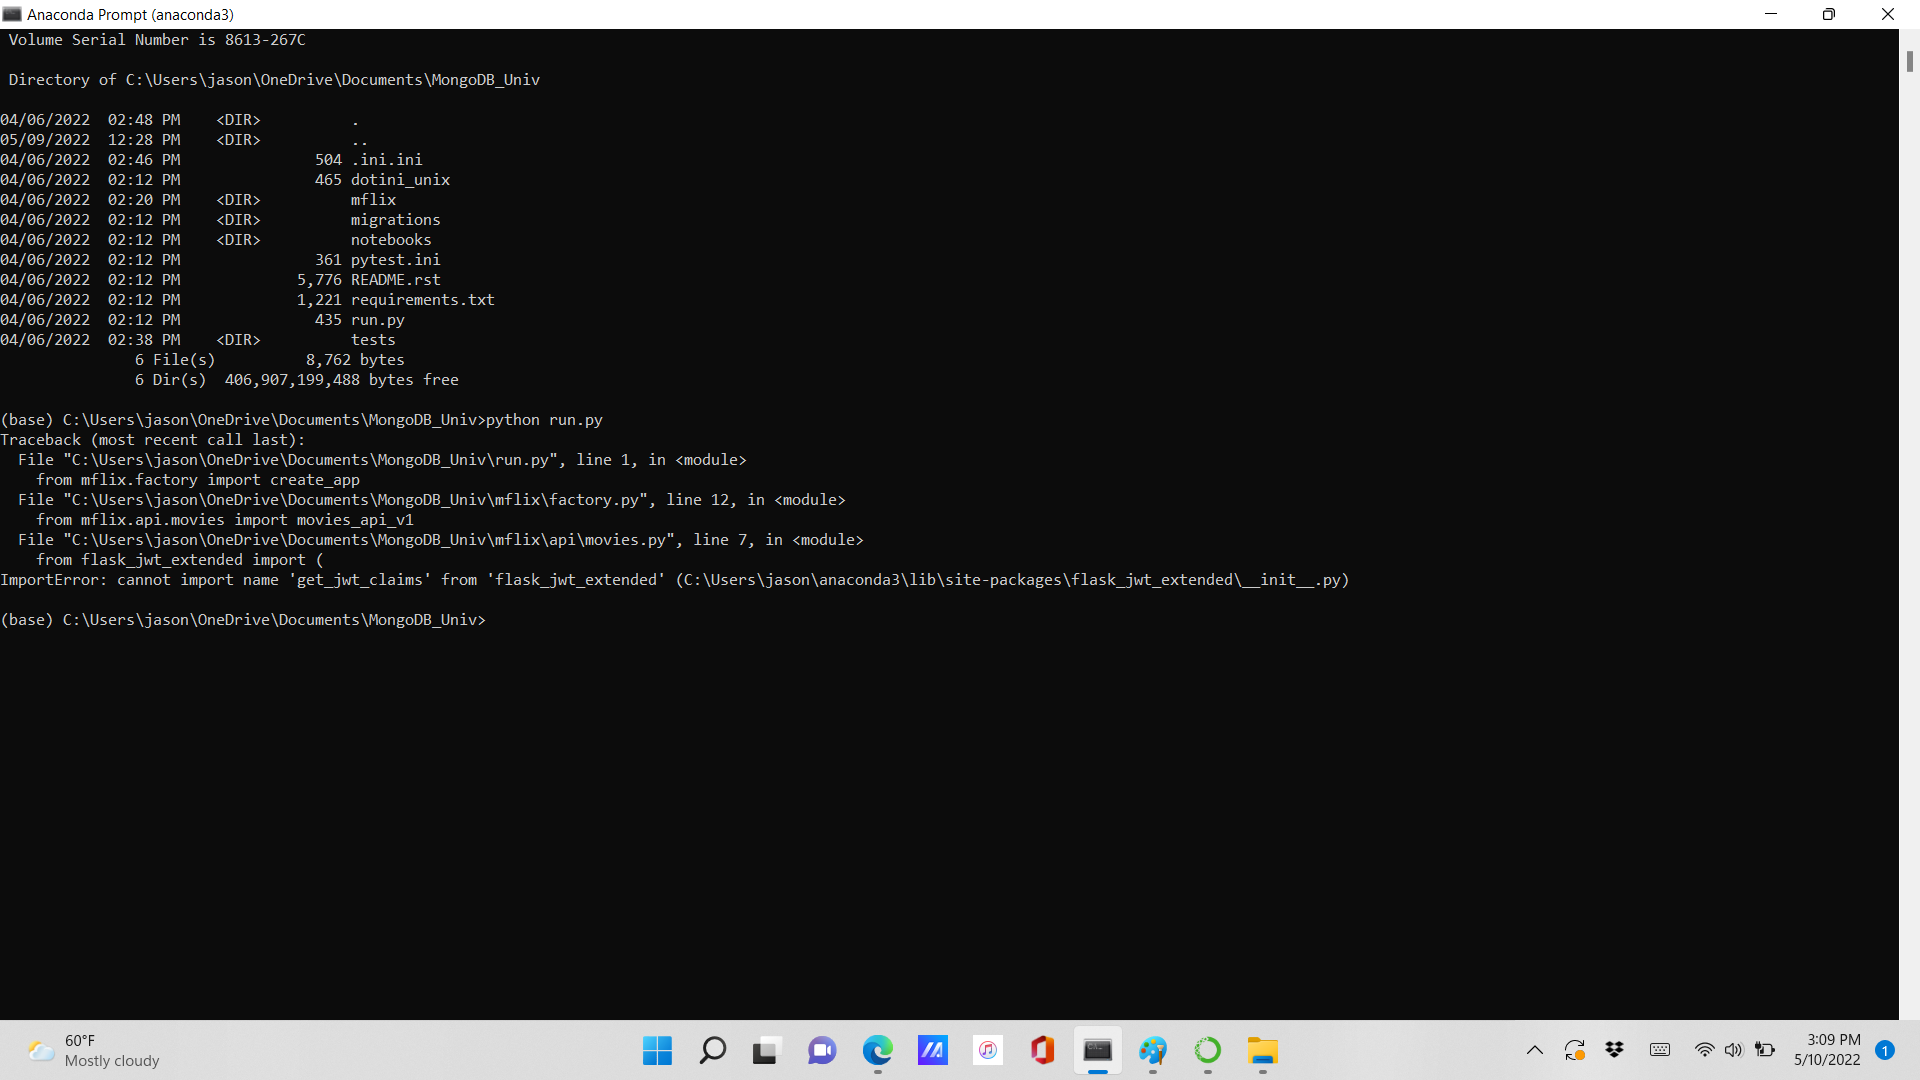The image size is (1920, 1080).
Task: Open the Anaconda Prompt title bar system menu
Action: (x=14, y=14)
